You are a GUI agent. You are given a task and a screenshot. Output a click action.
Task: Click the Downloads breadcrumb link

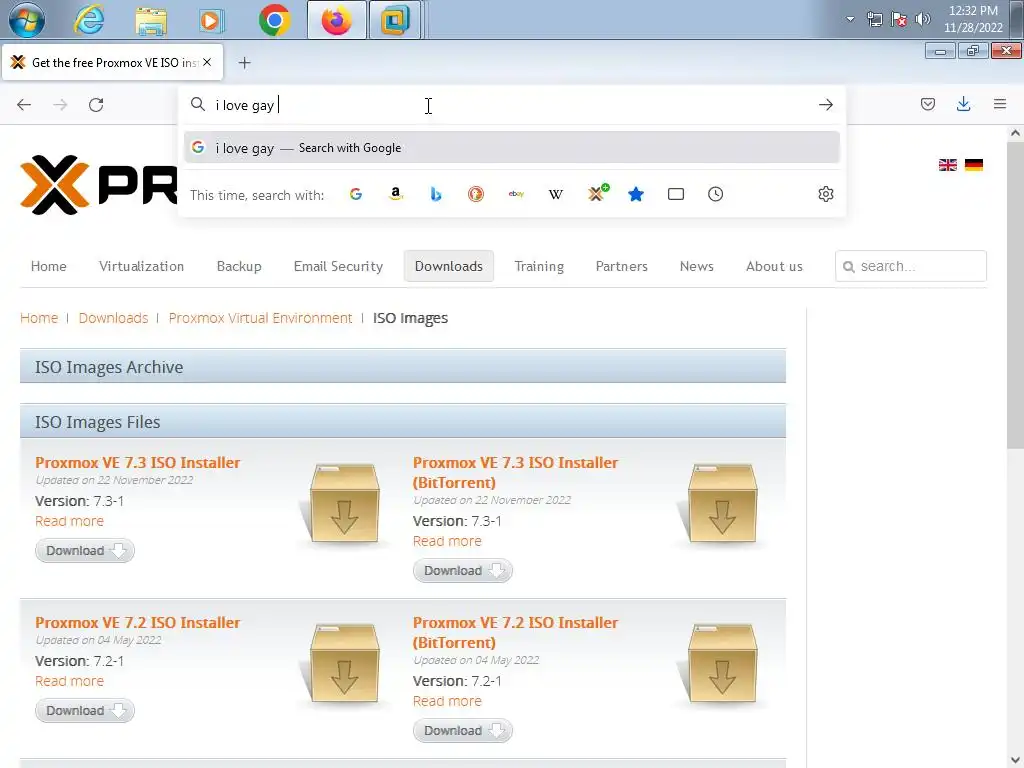click(x=114, y=318)
